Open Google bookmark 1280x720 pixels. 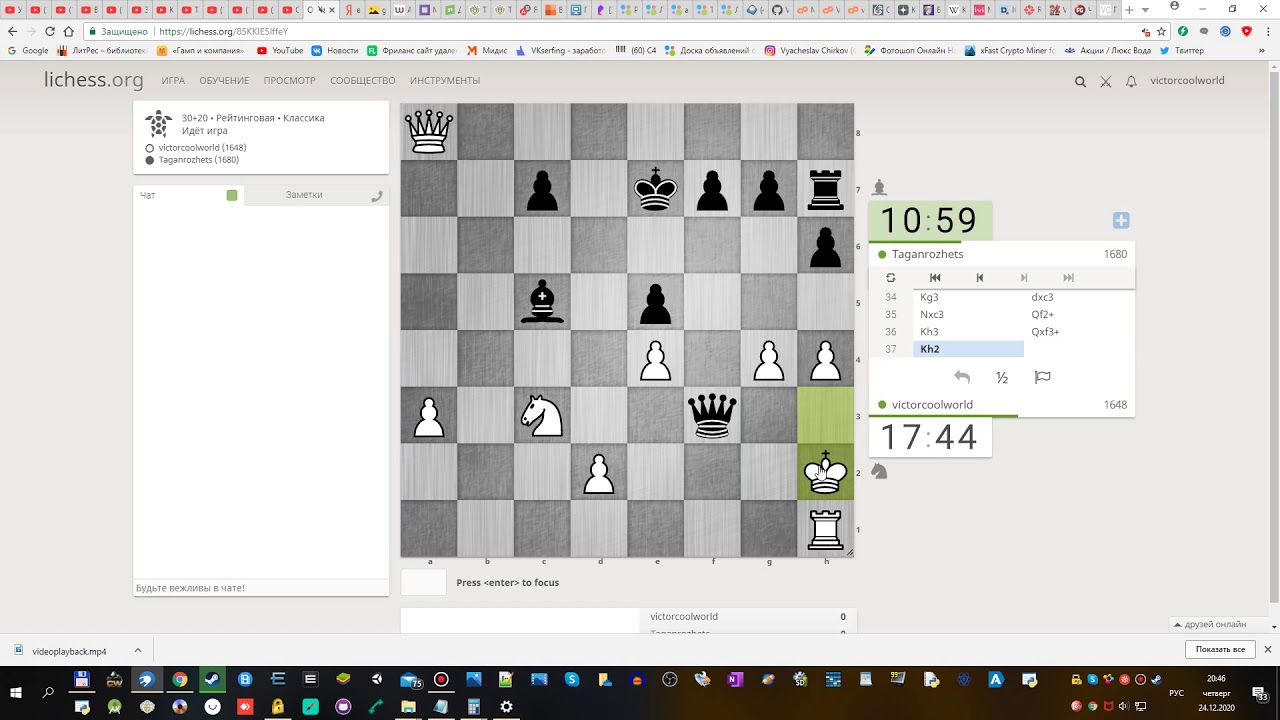[28, 50]
